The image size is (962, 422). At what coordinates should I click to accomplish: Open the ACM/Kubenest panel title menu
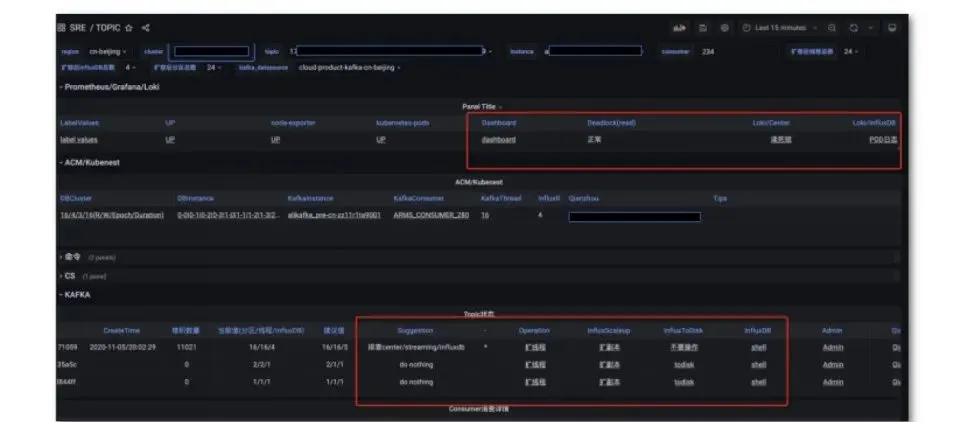pyautogui.click(x=479, y=182)
